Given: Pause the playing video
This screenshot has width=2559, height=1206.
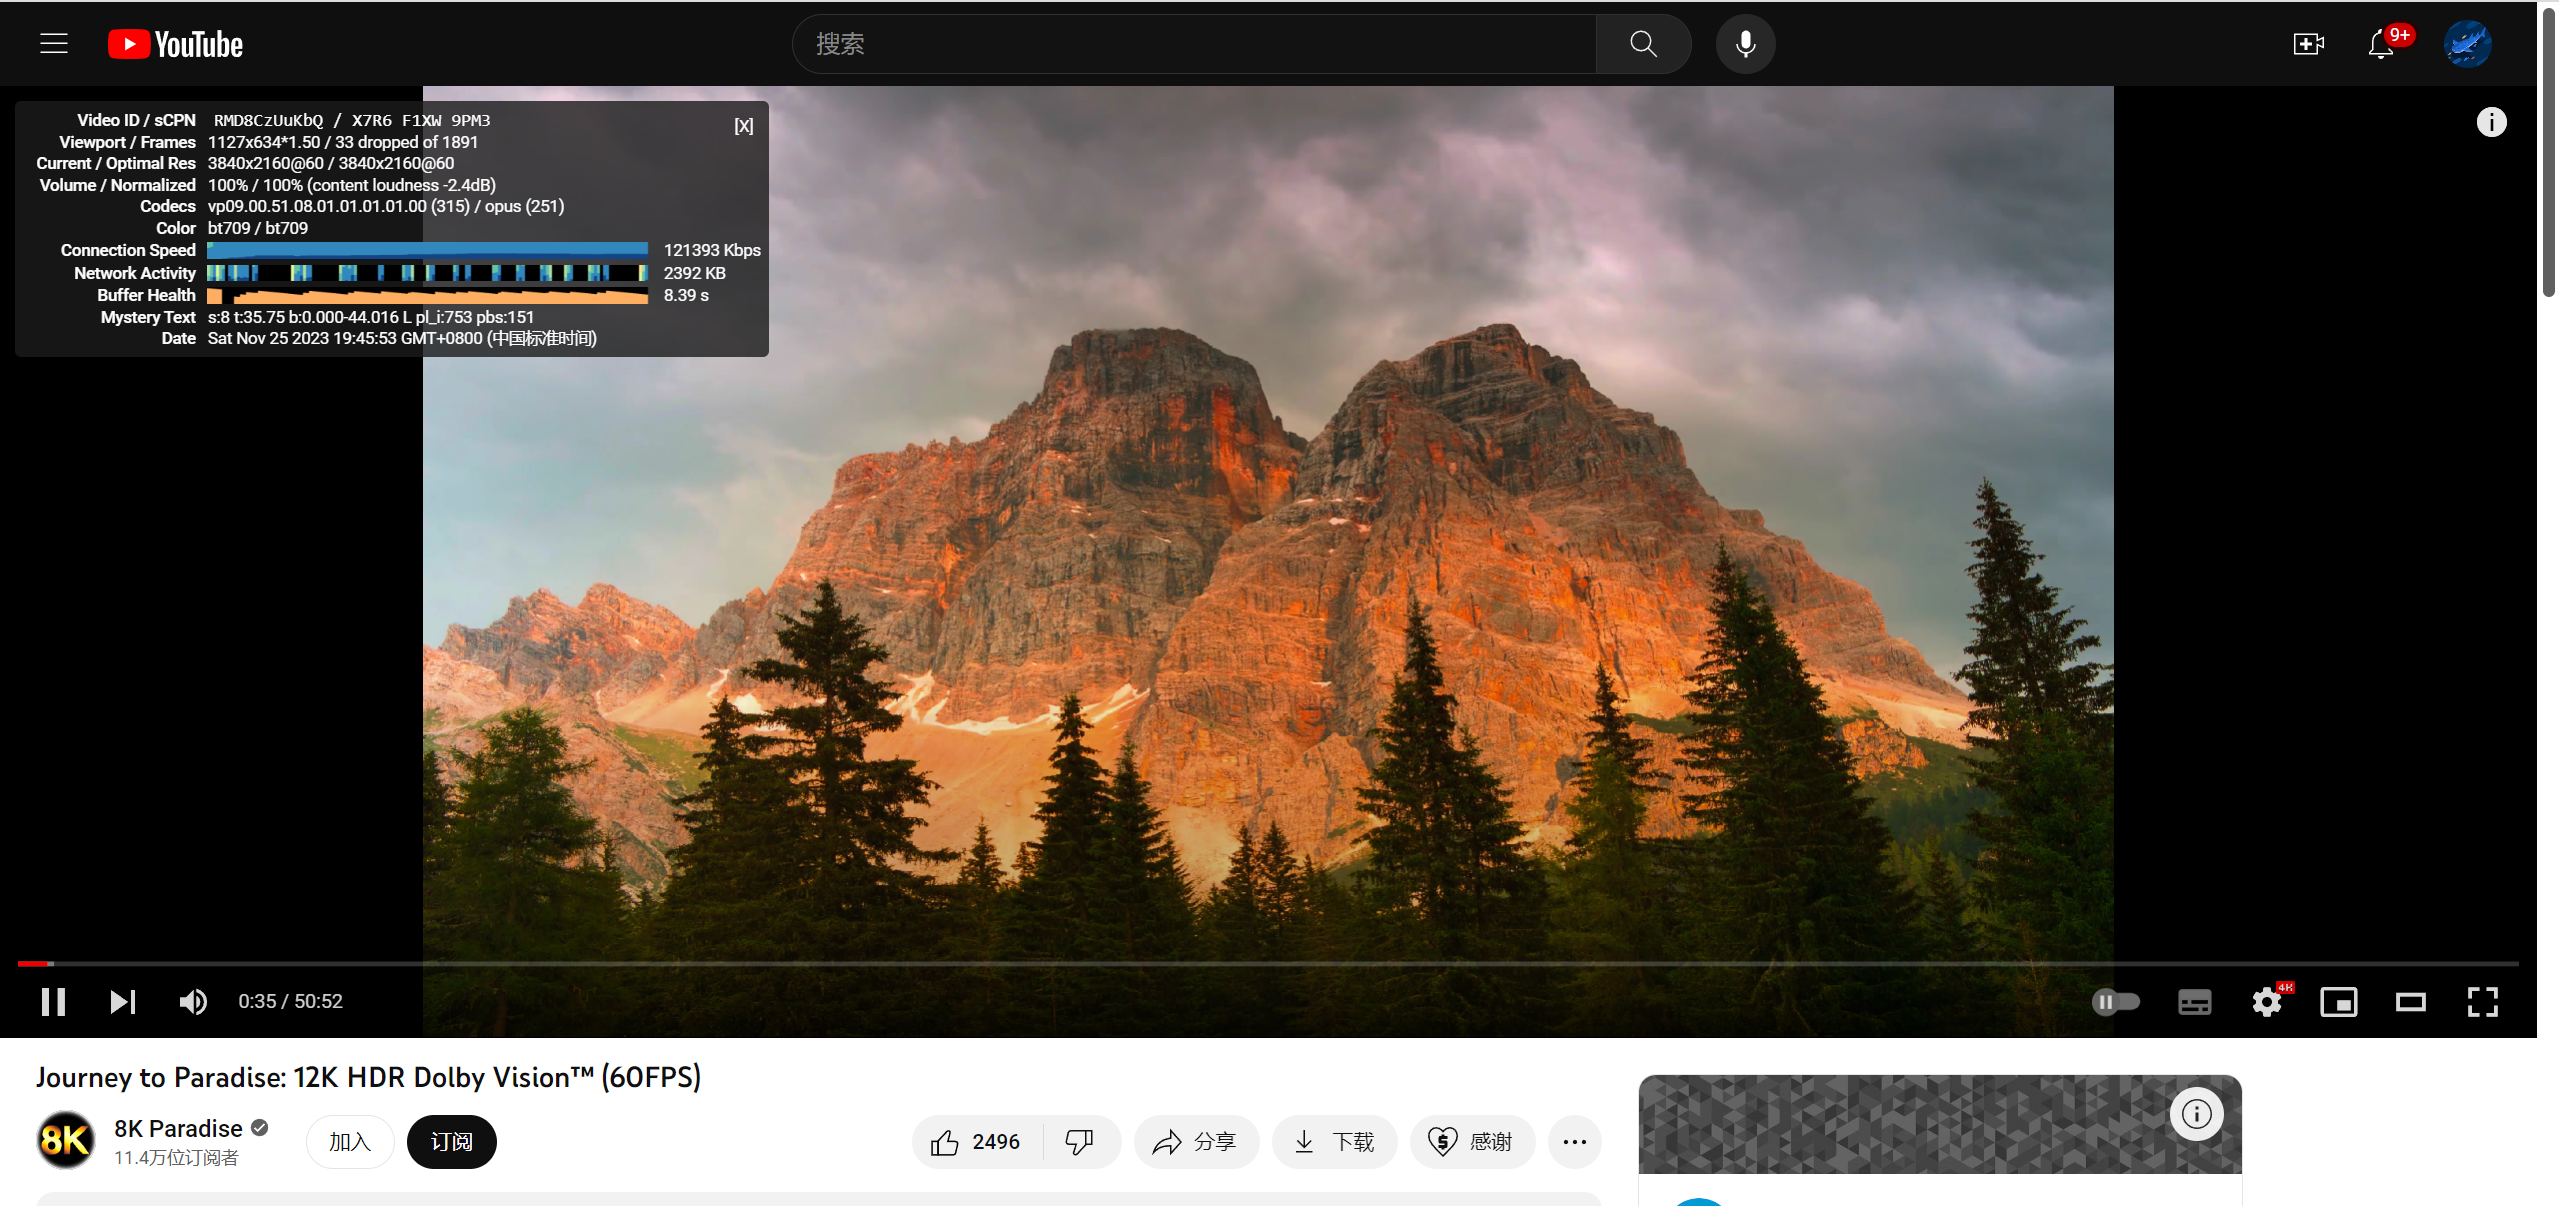Looking at the screenshot, I should (54, 1002).
